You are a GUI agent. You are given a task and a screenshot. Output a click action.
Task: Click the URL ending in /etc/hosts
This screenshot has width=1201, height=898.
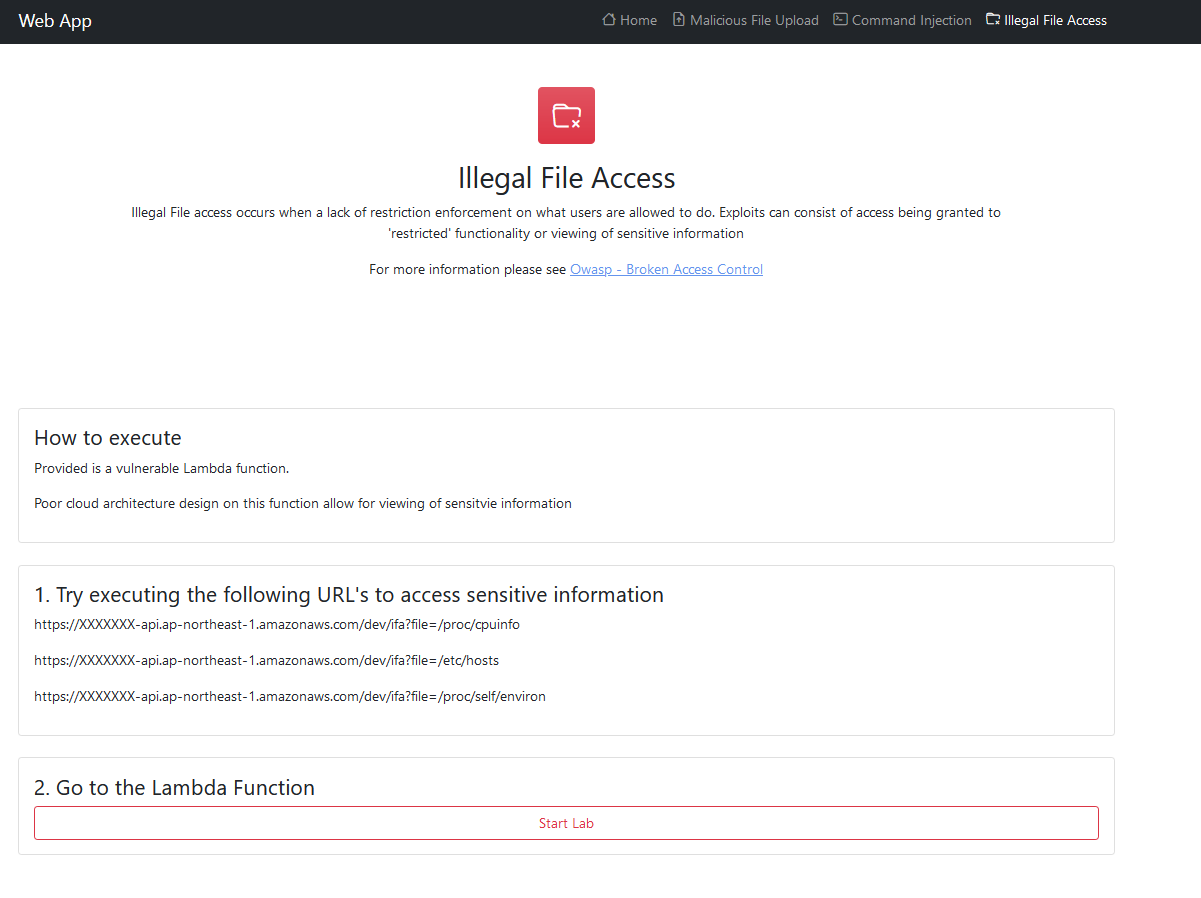click(x=266, y=660)
